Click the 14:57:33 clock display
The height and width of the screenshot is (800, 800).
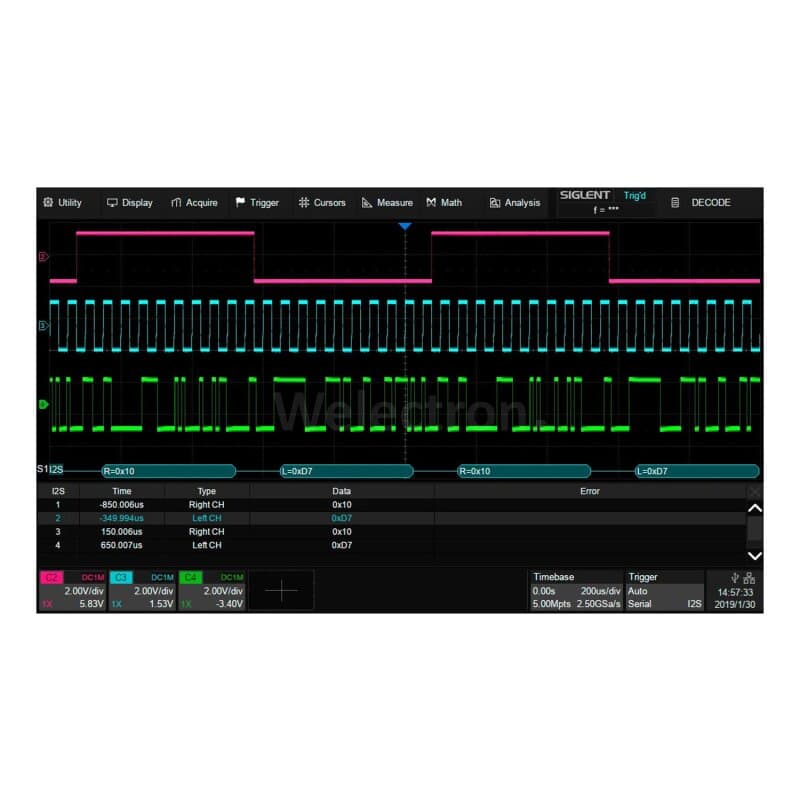(735, 592)
